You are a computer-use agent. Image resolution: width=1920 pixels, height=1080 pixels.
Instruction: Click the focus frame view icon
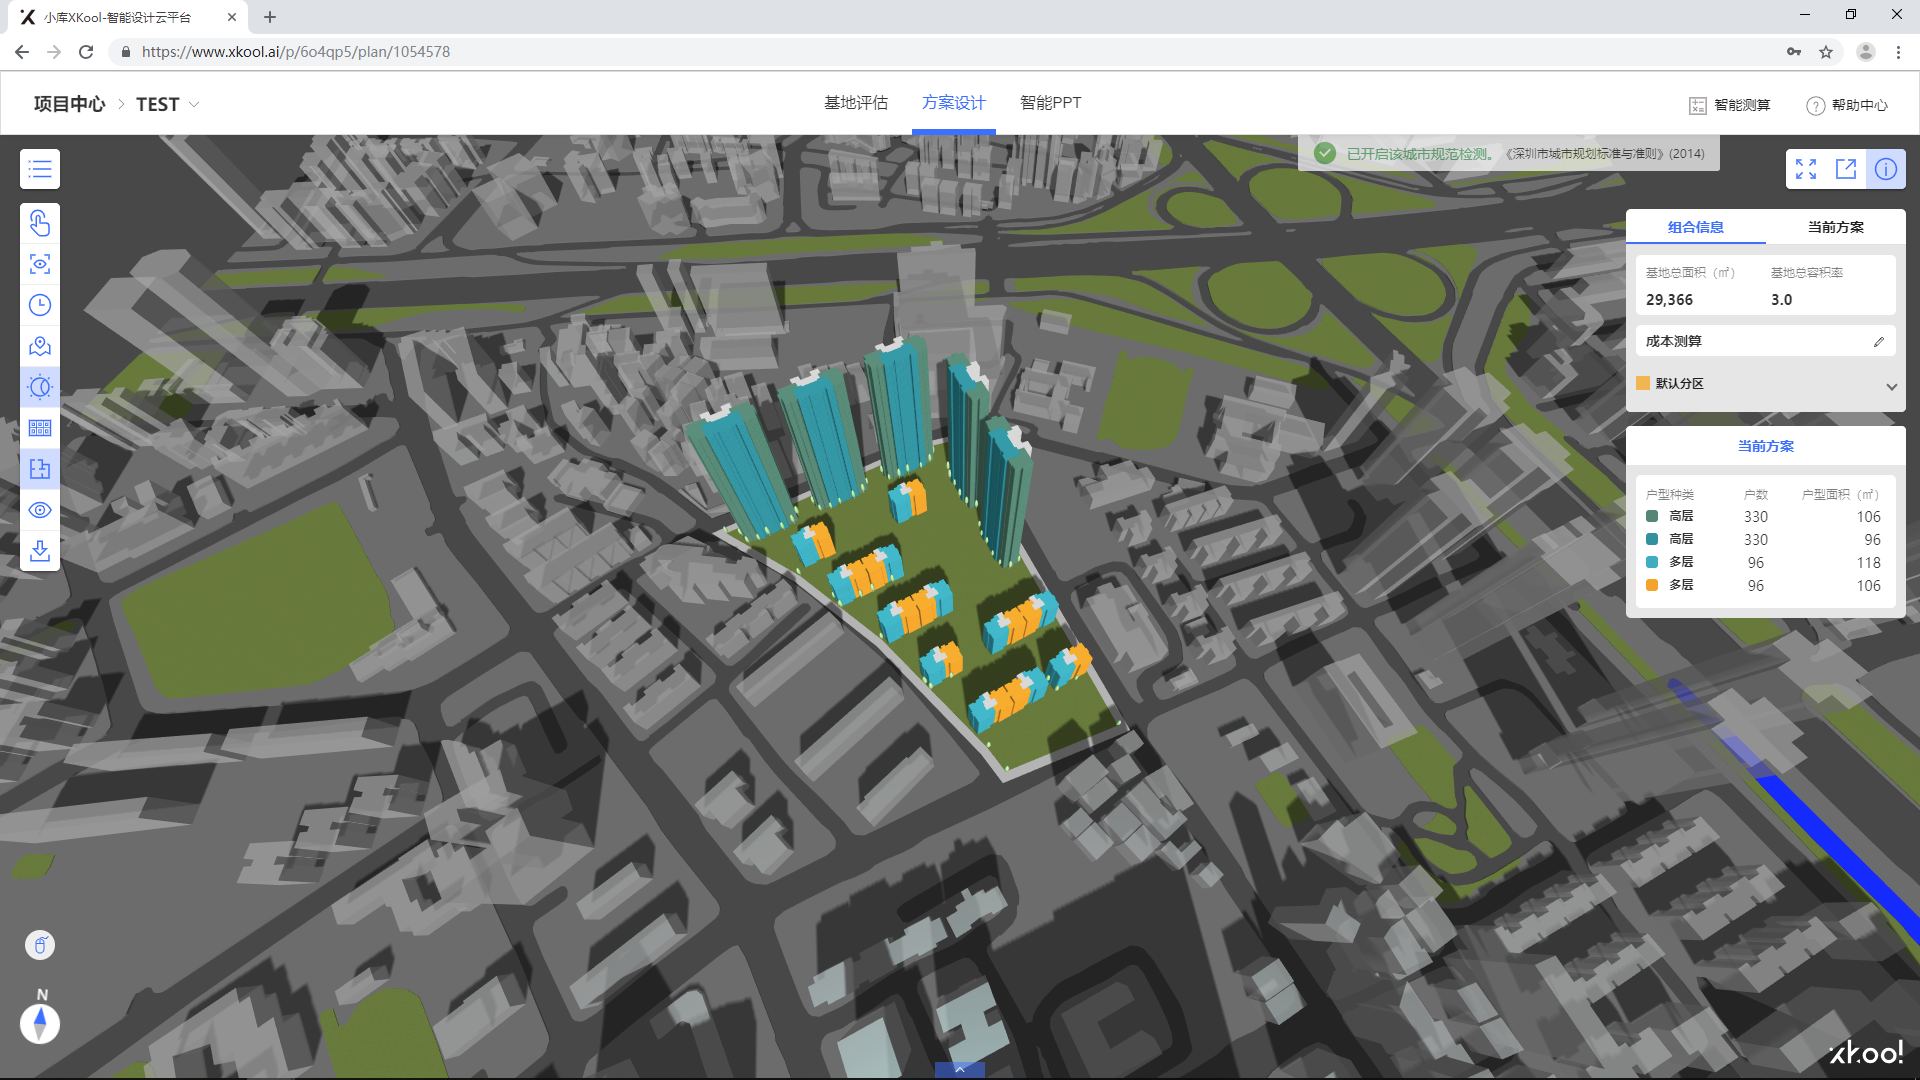click(40, 264)
